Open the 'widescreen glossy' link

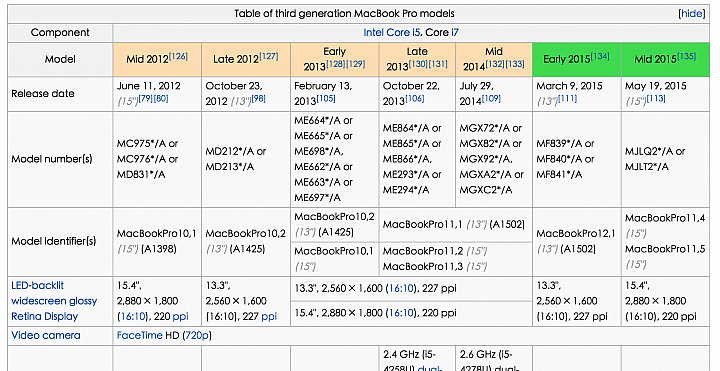pos(54,301)
